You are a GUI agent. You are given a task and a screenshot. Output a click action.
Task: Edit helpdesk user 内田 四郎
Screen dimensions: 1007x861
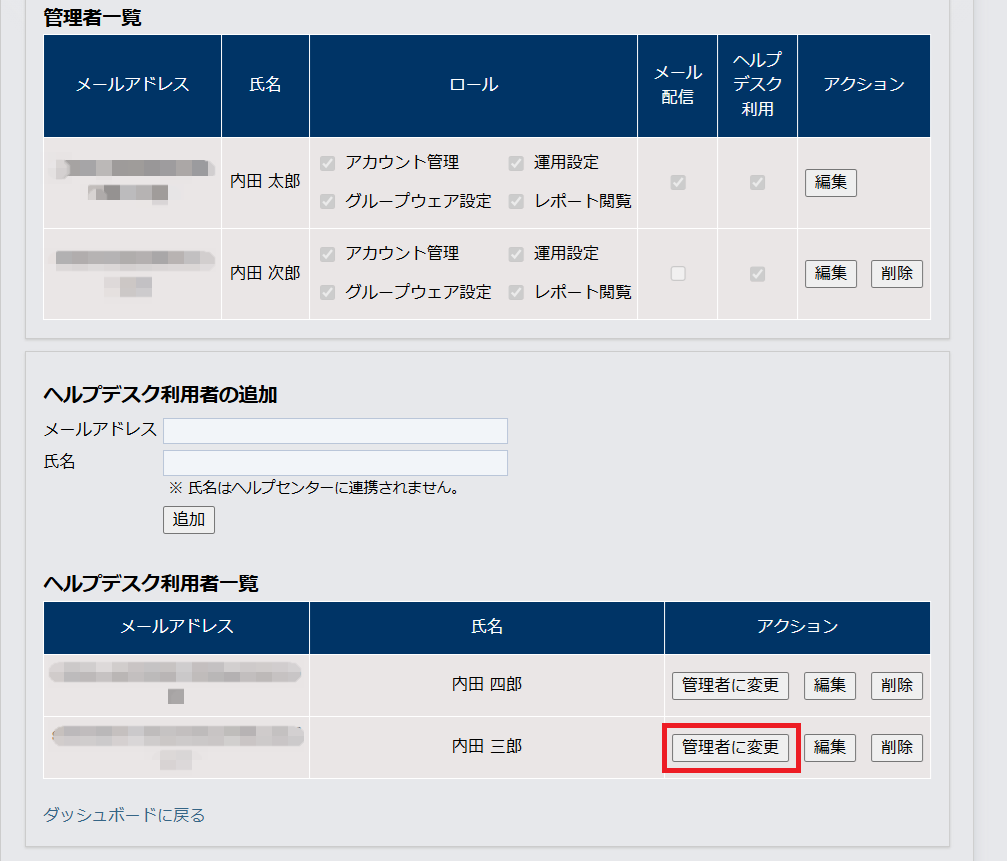pos(830,685)
